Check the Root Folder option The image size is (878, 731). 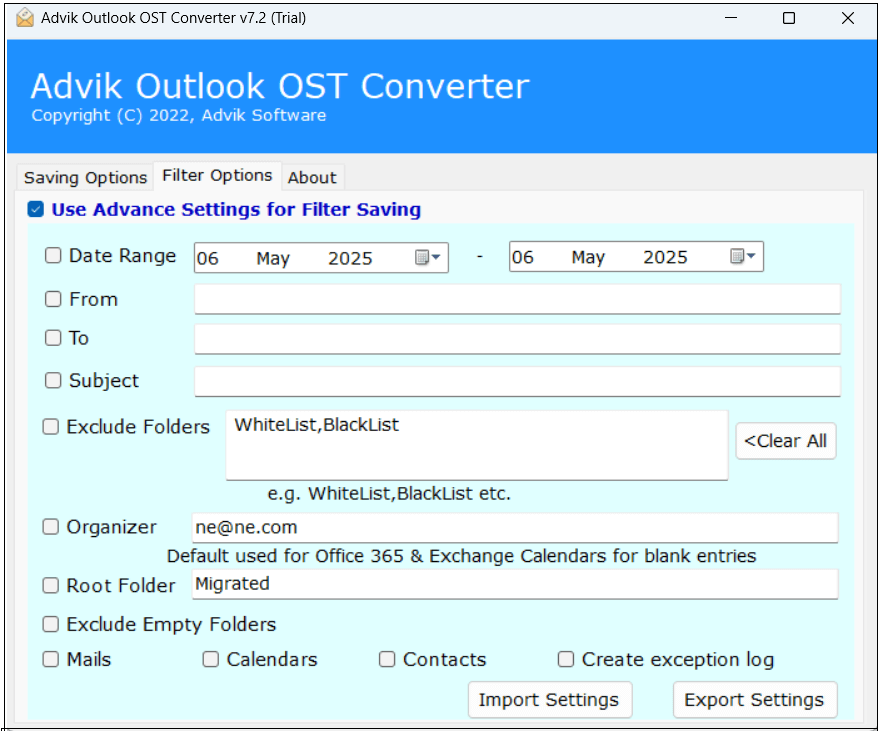[x=51, y=585]
